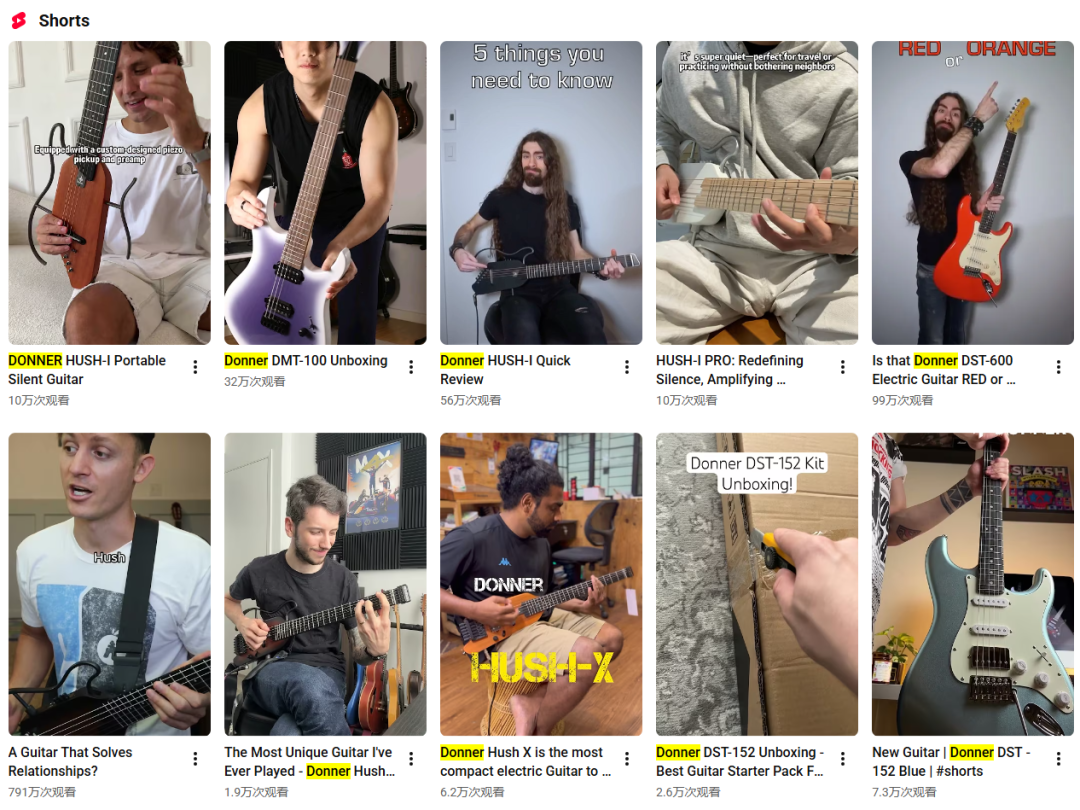Viewport: 1080px width, 810px height.
Task: Open more options for The Most Unique Guitar short
Action: pyautogui.click(x=411, y=759)
